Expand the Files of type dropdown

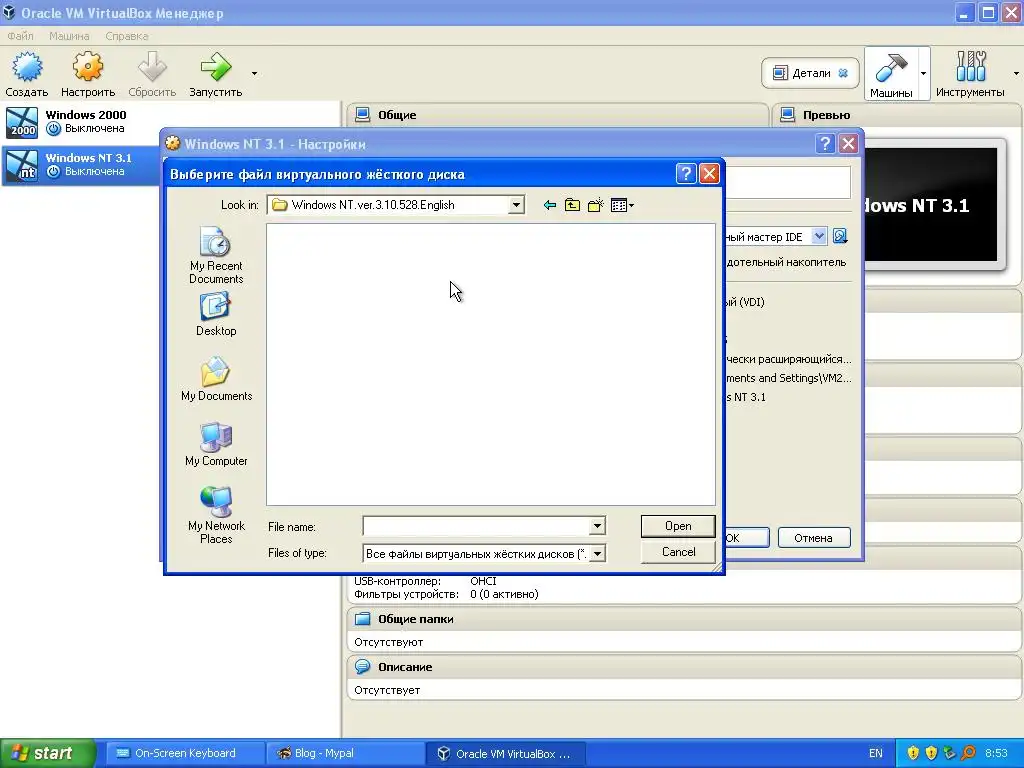pyautogui.click(x=598, y=554)
